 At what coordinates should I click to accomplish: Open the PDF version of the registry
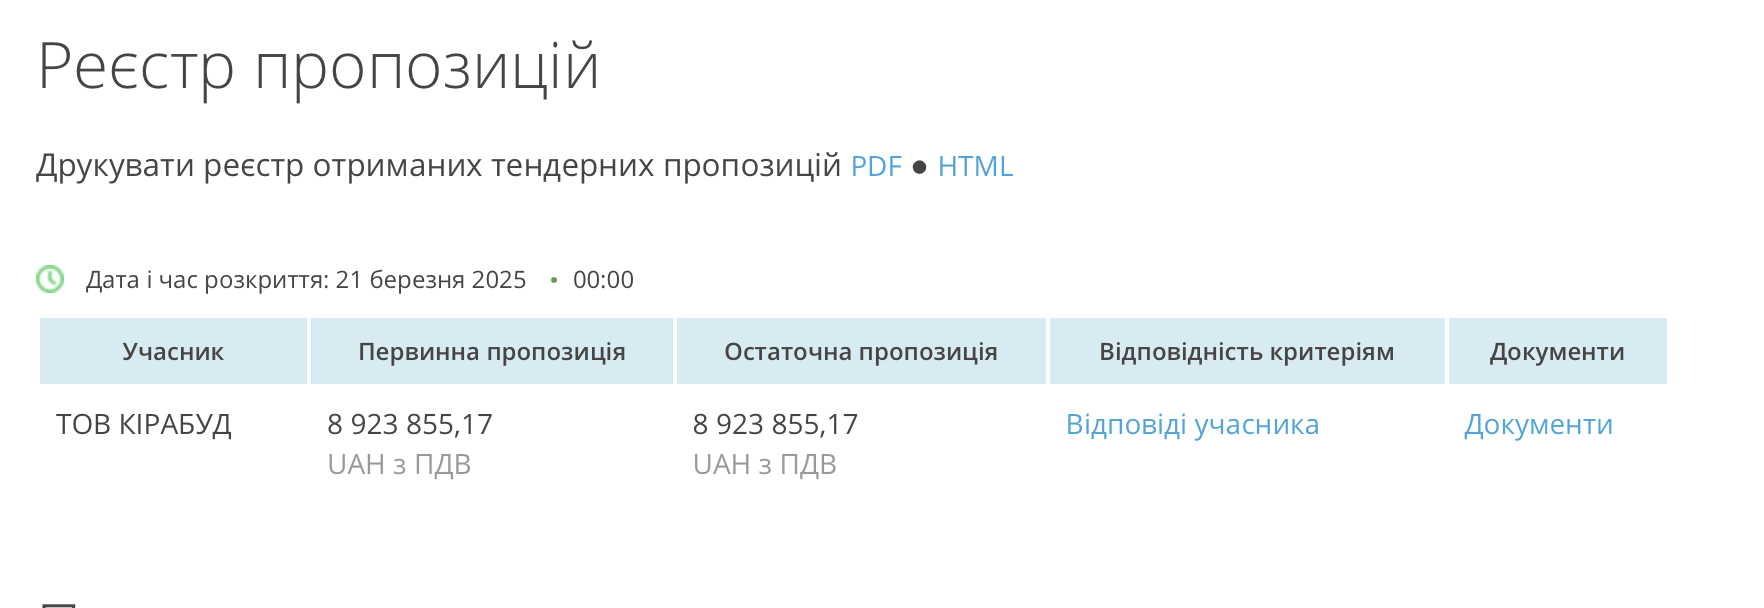point(876,166)
